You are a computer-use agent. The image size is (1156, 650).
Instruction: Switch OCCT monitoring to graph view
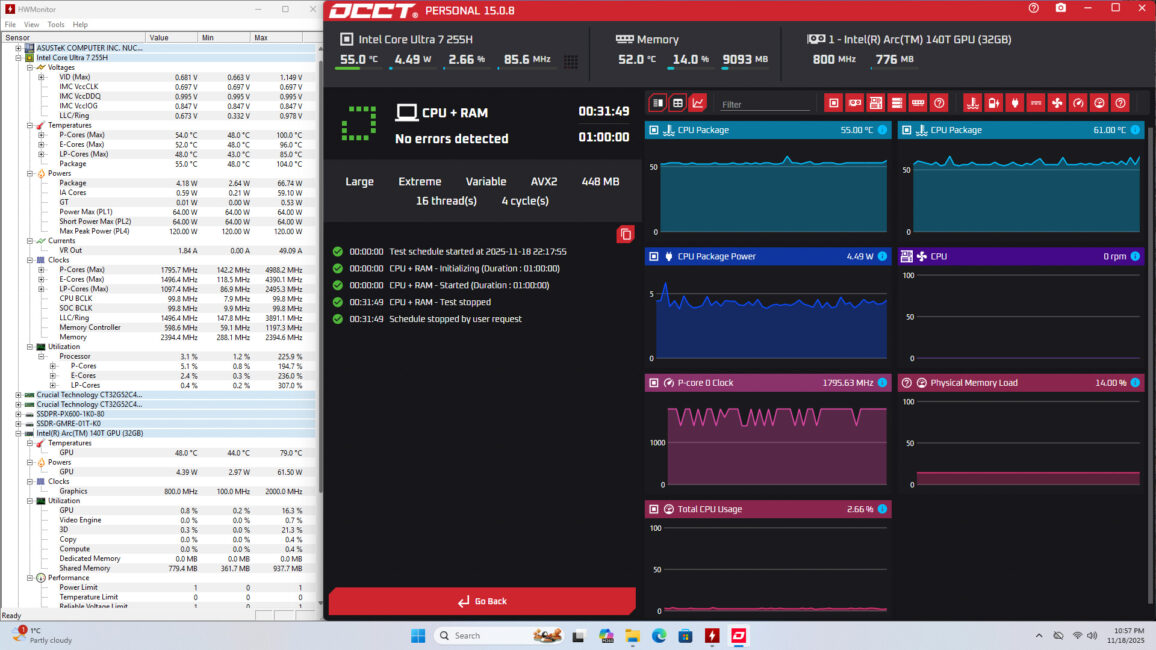point(697,103)
